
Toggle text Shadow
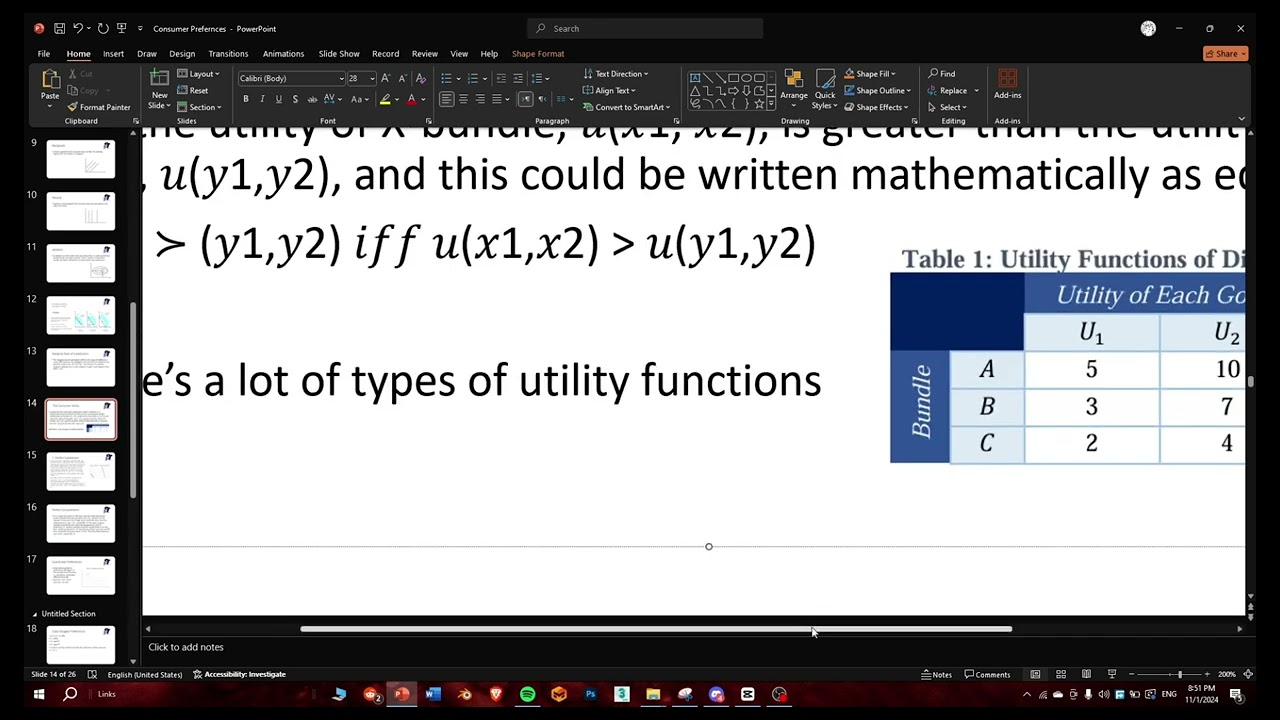[x=295, y=99]
